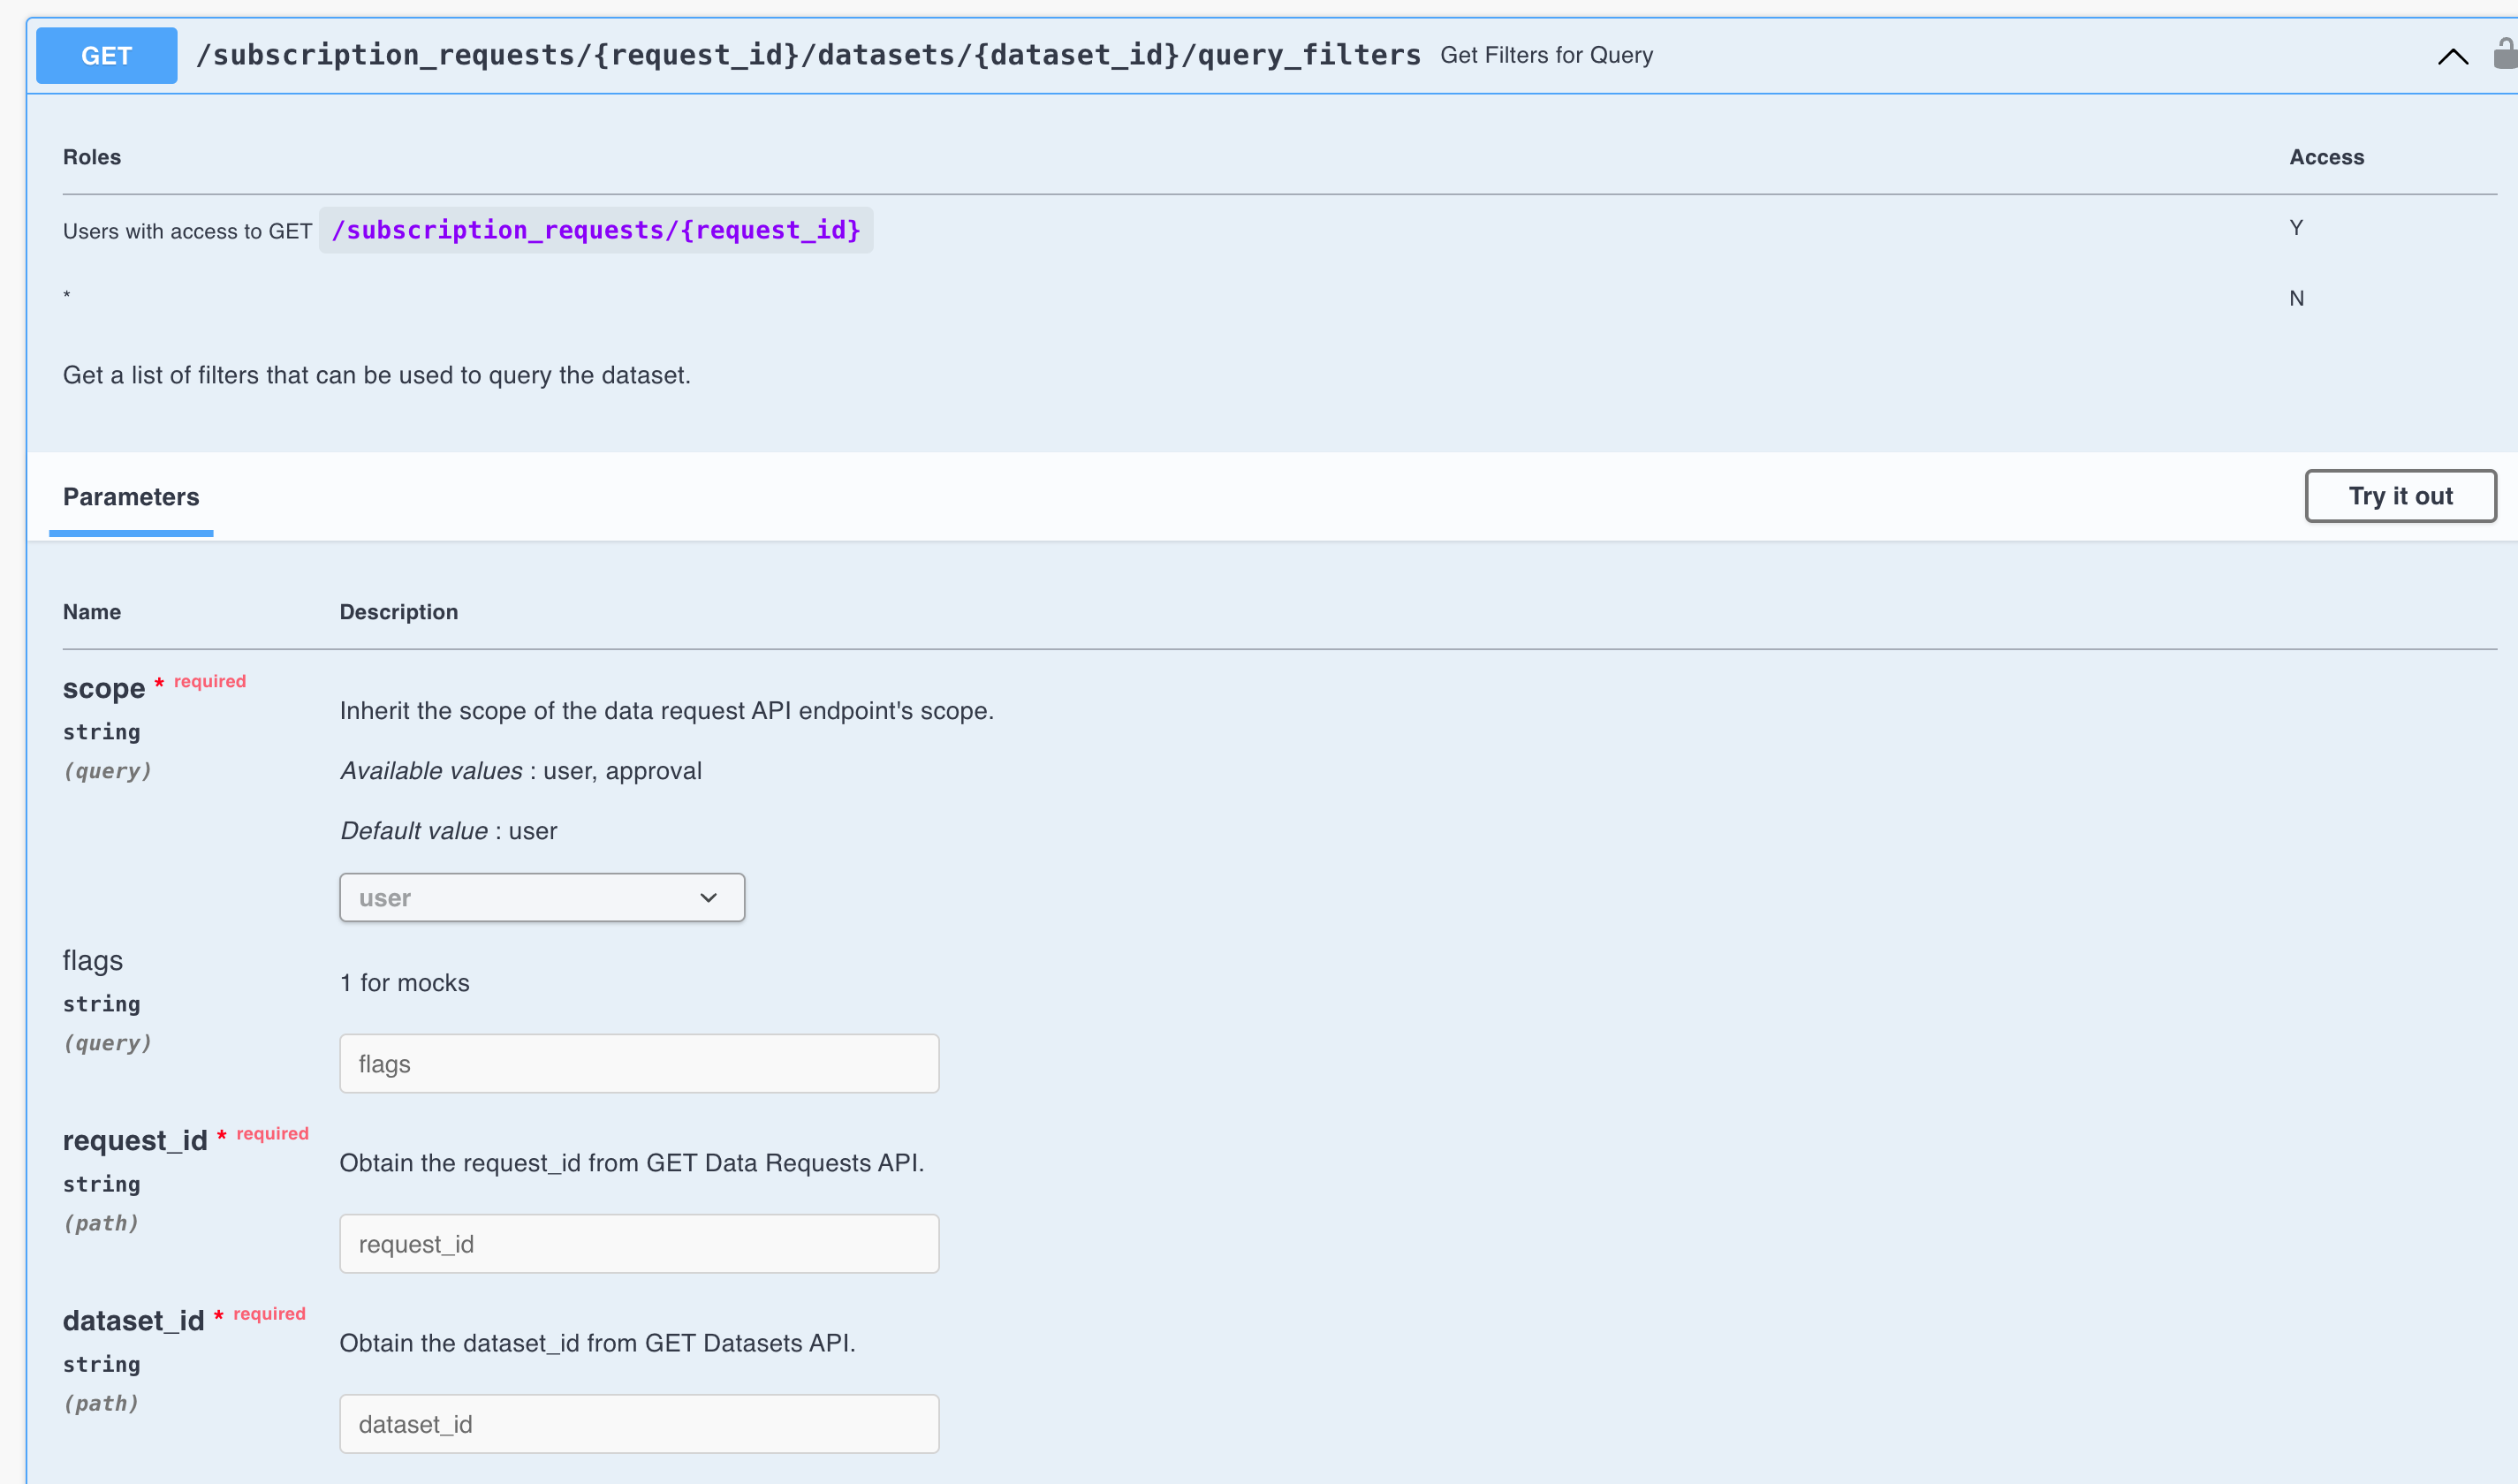Focus the flags input field

coord(639,1063)
